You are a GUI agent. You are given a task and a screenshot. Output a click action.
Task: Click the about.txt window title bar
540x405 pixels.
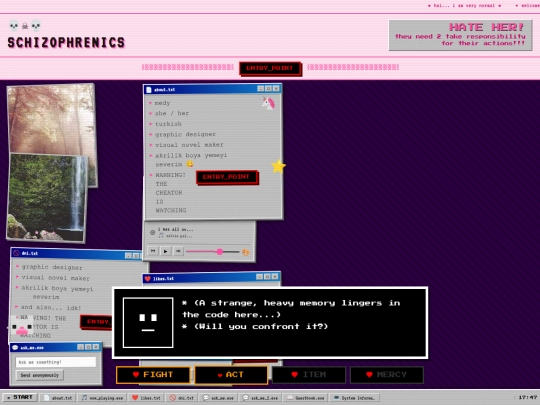click(x=213, y=89)
